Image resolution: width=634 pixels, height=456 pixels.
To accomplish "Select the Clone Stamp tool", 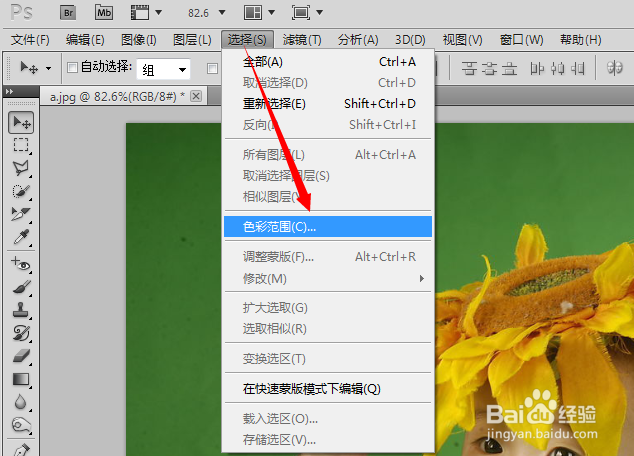I will coord(21,310).
